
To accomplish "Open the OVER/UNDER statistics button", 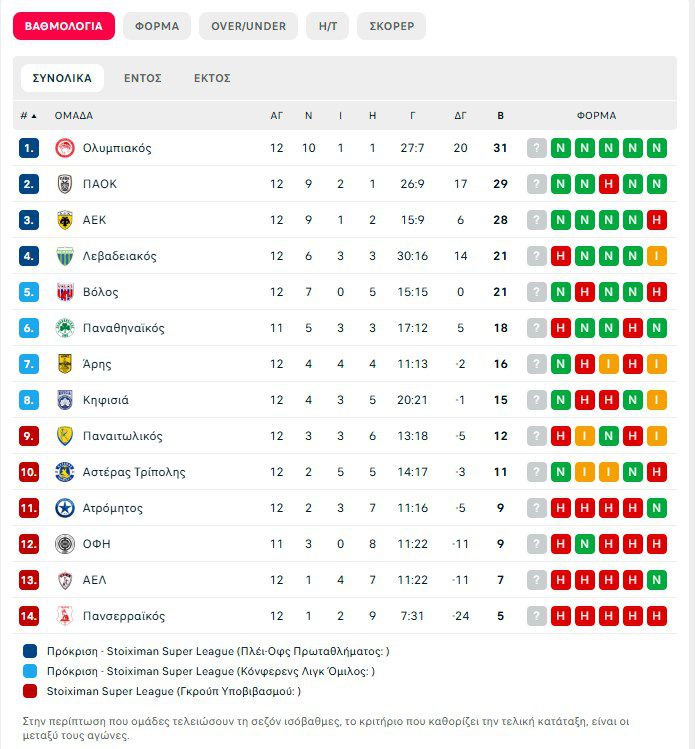I will coord(249,26).
